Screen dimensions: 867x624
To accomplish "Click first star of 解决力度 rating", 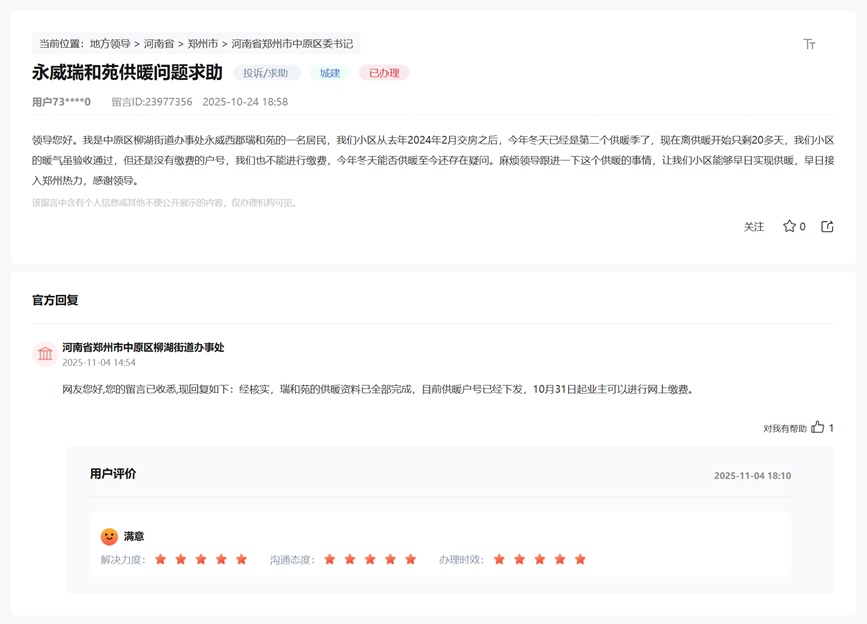I will pyautogui.click(x=161, y=559).
